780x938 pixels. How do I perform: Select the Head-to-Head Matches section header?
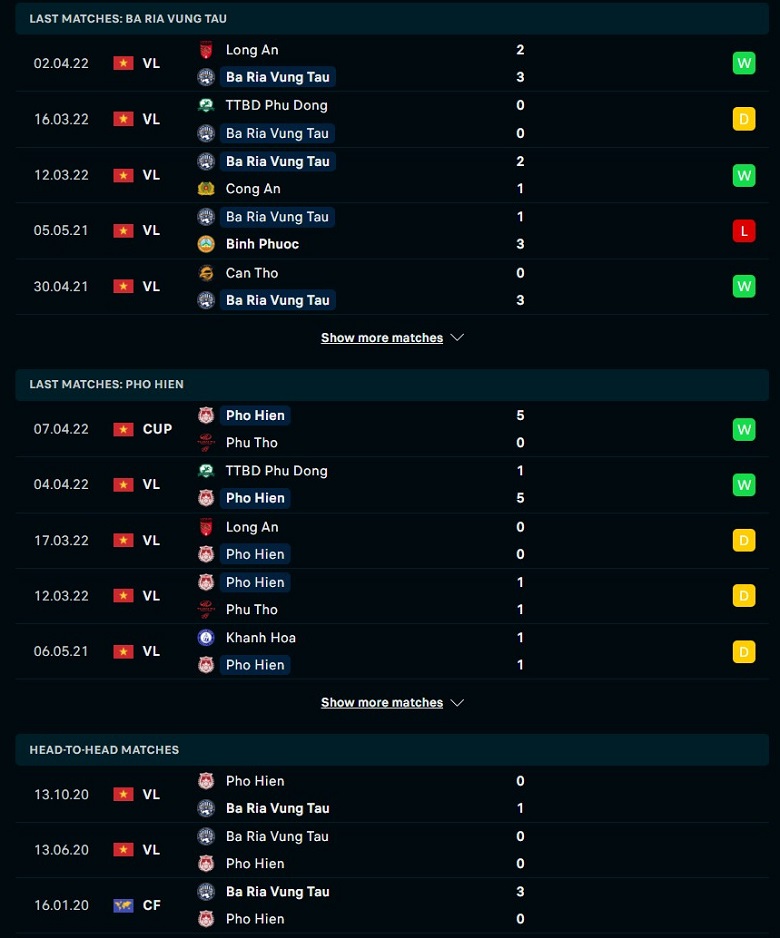[x=392, y=750]
